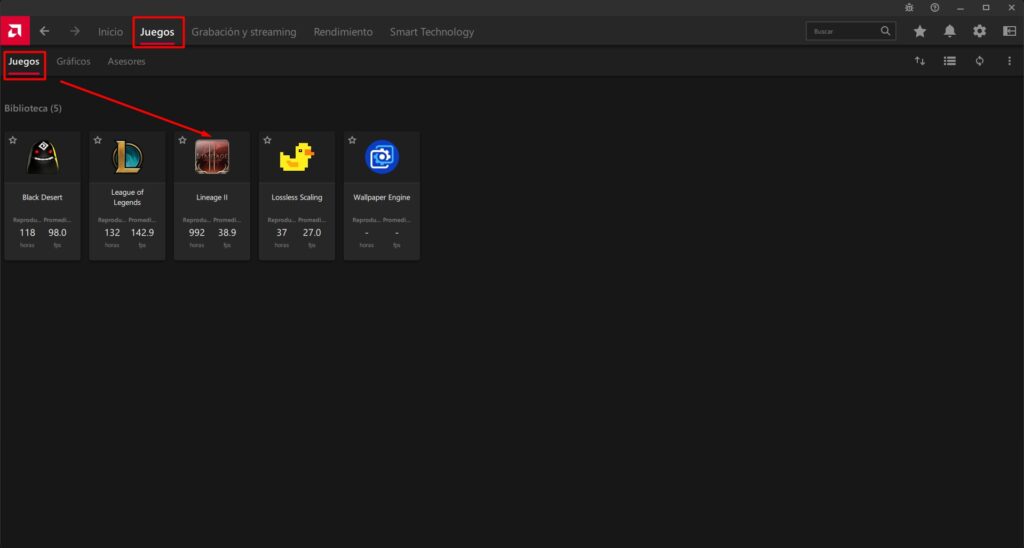Viewport: 1024px width, 548px height.
Task: Open the Lineage II game icon
Action: click(212, 157)
